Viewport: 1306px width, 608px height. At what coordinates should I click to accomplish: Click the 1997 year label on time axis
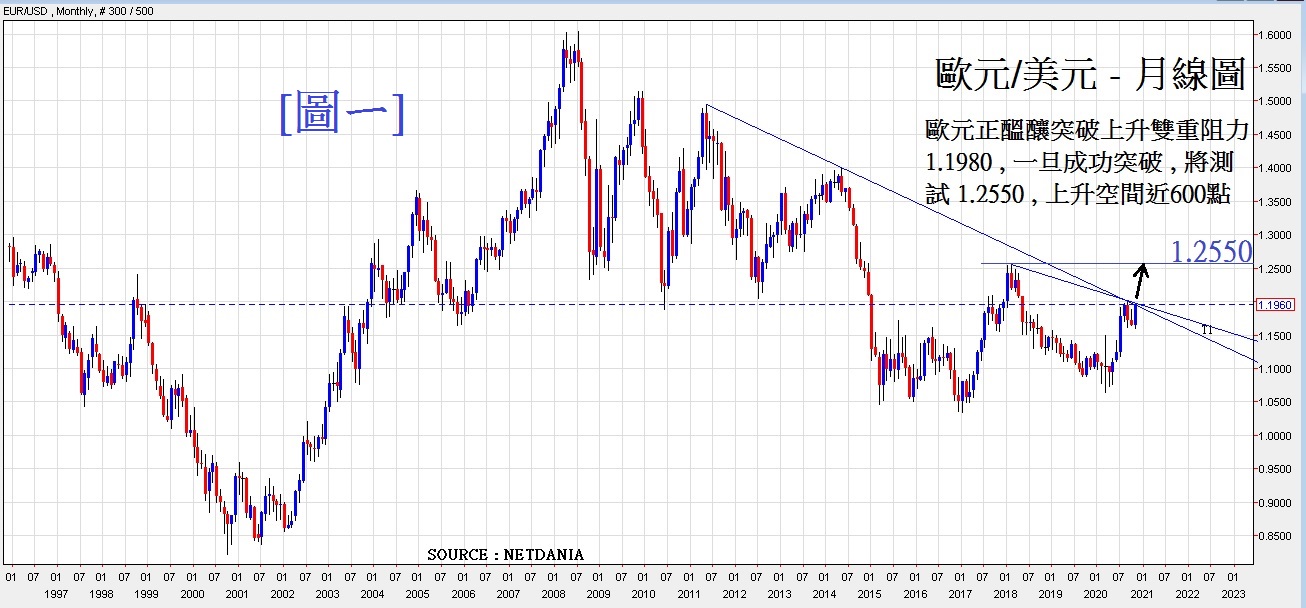(x=55, y=593)
